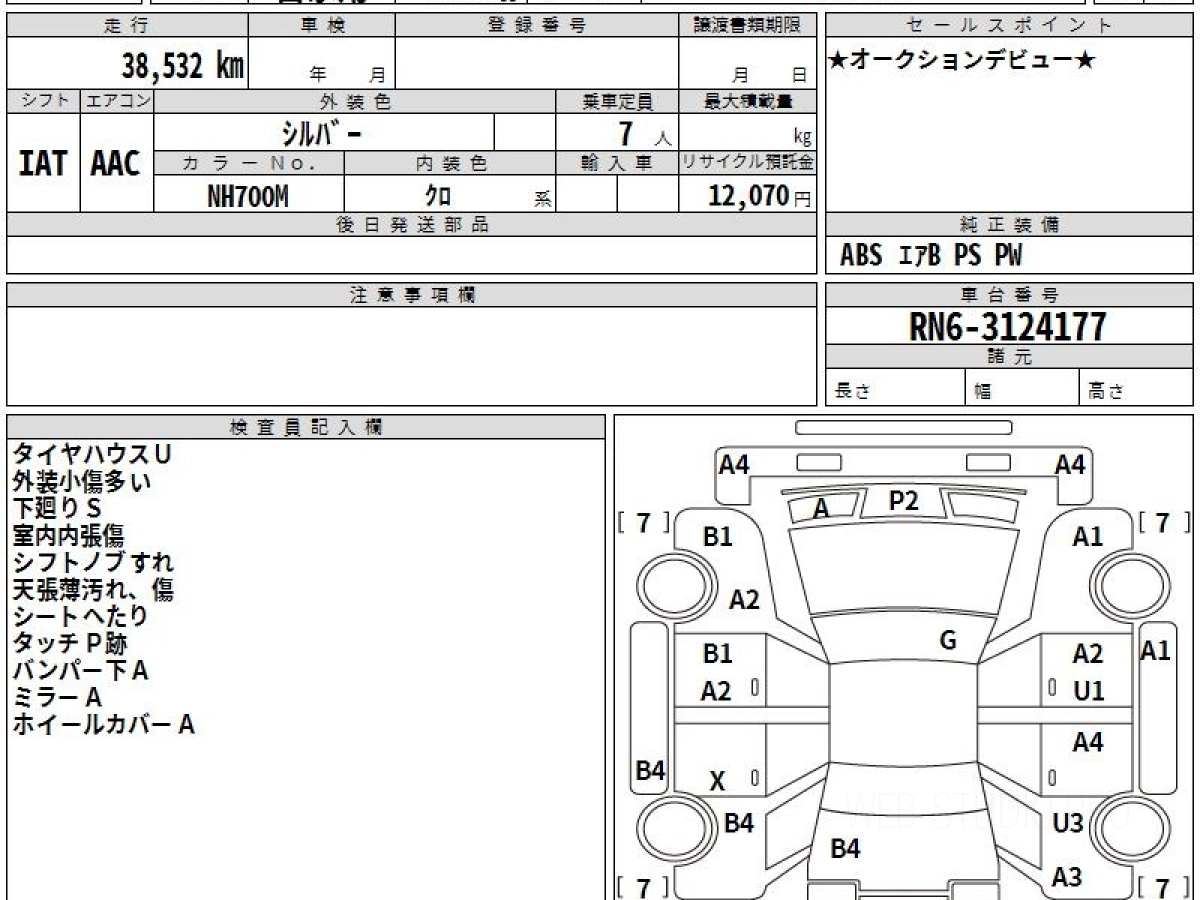Select the X mark on the diagram door
This screenshot has width=1200, height=900.
click(x=717, y=782)
